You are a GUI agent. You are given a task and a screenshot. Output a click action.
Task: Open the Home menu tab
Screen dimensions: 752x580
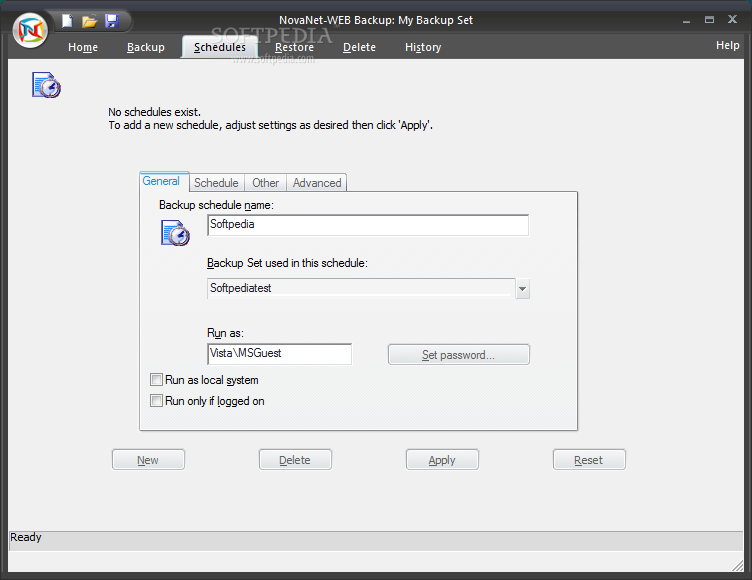click(83, 47)
